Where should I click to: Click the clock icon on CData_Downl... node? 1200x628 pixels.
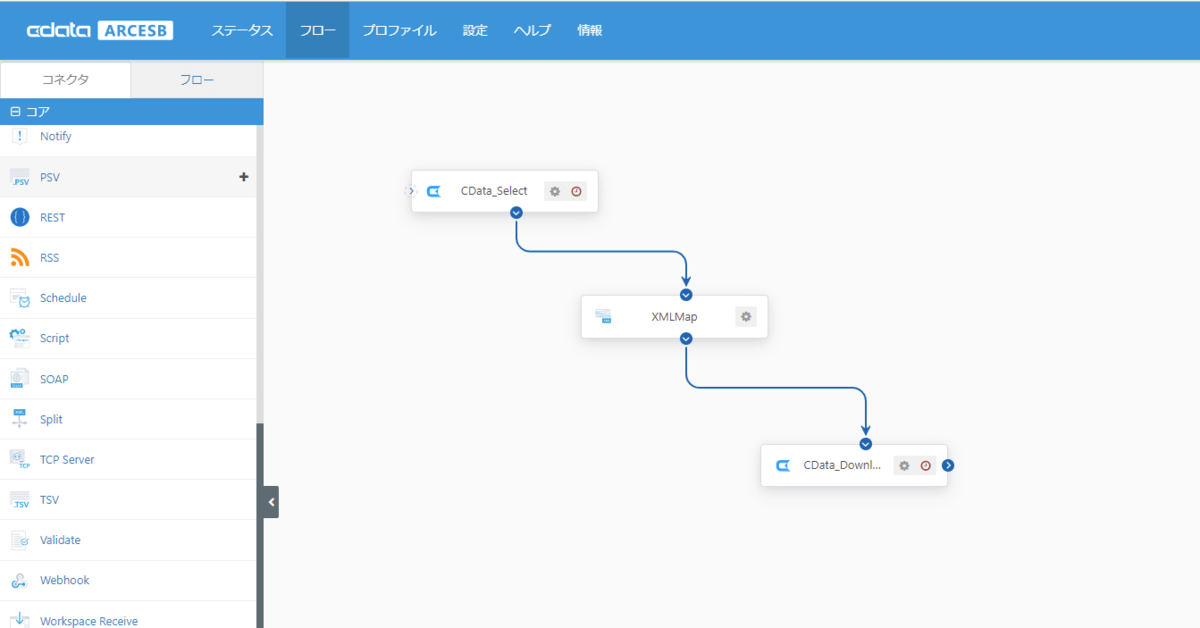[926, 465]
